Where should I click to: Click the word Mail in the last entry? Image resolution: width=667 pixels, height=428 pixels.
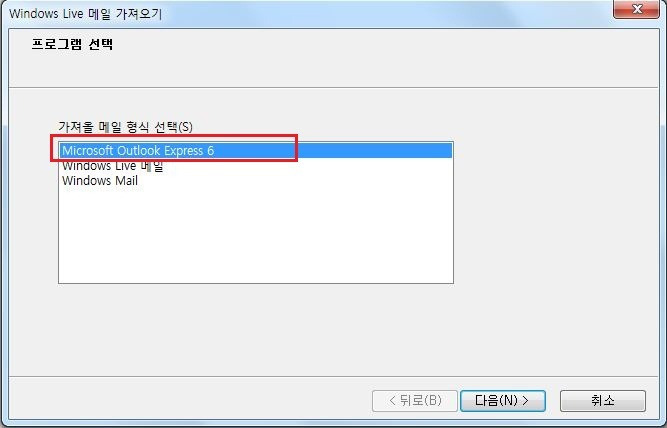tap(126, 180)
